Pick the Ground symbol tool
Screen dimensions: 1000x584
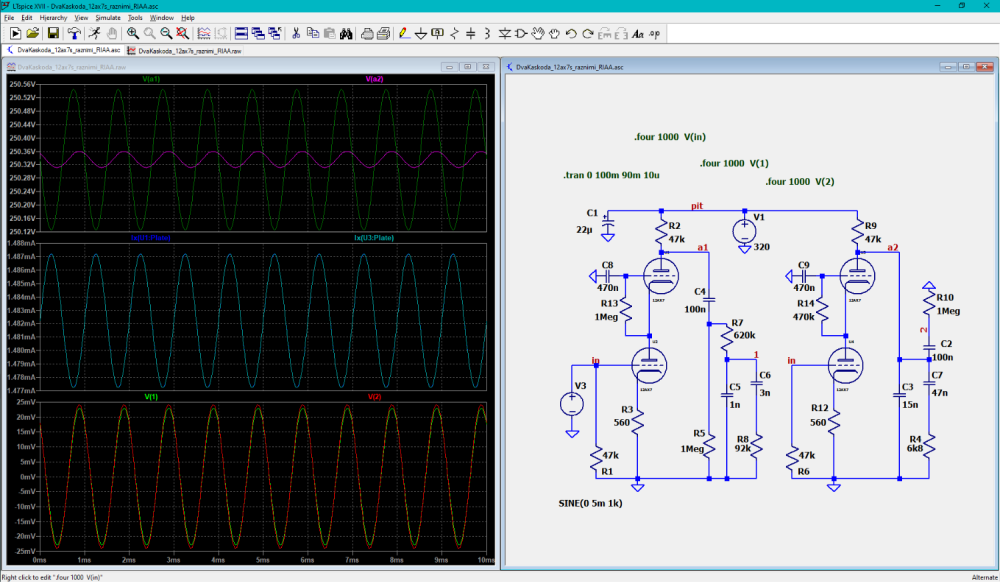[421, 33]
